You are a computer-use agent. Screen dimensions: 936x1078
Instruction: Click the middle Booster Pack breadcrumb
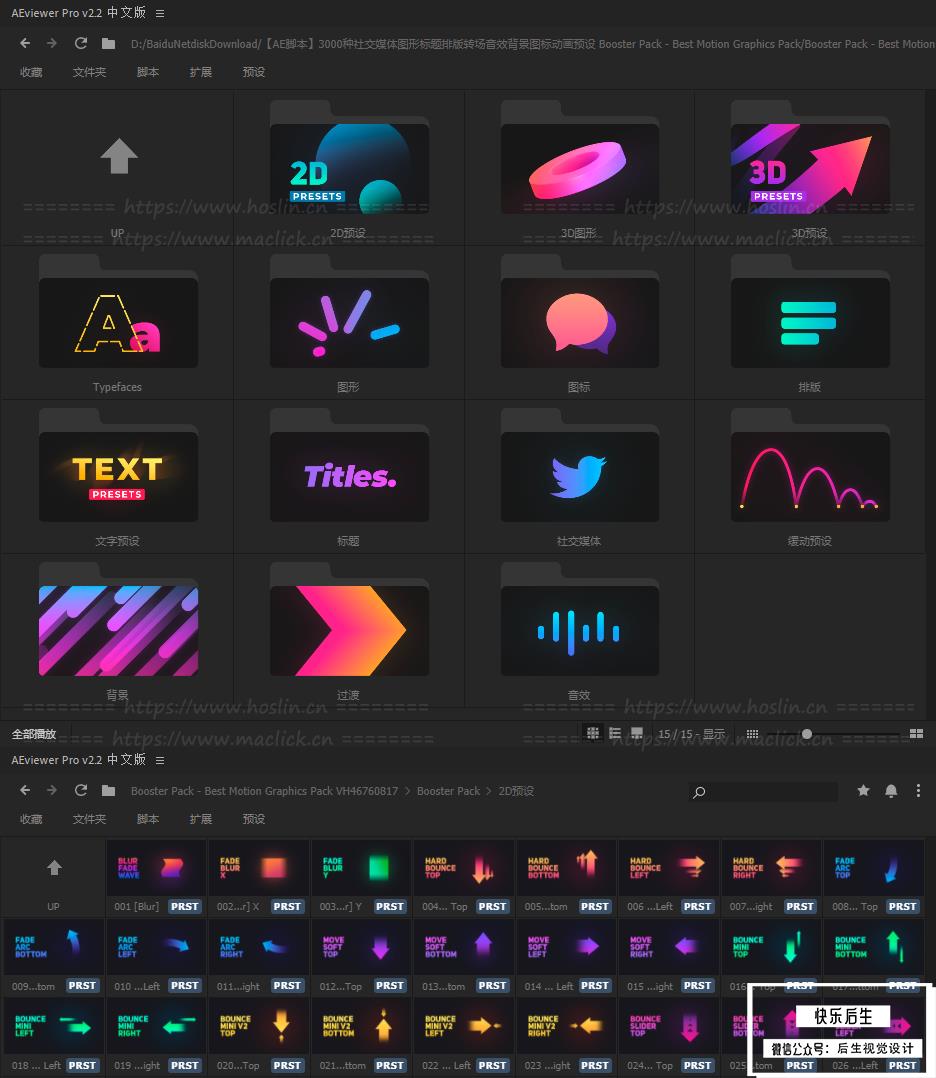pyautogui.click(x=448, y=791)
